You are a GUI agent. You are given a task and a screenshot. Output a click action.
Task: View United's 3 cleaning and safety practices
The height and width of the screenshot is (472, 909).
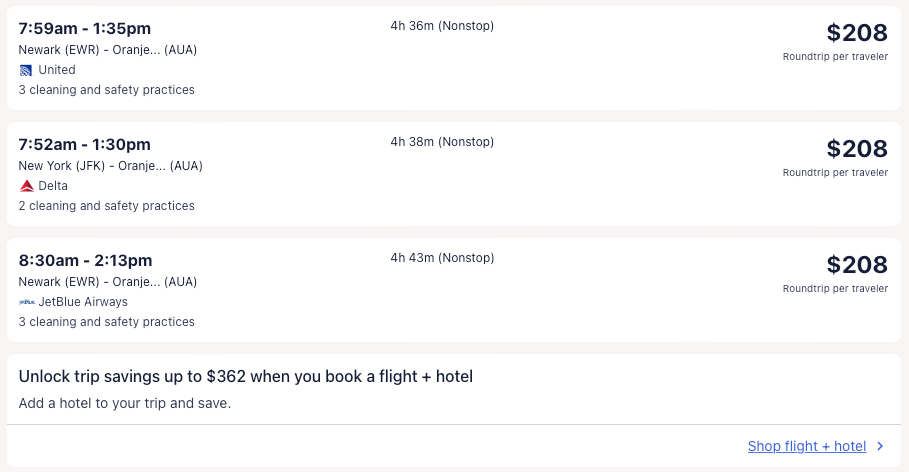[106, 90]
